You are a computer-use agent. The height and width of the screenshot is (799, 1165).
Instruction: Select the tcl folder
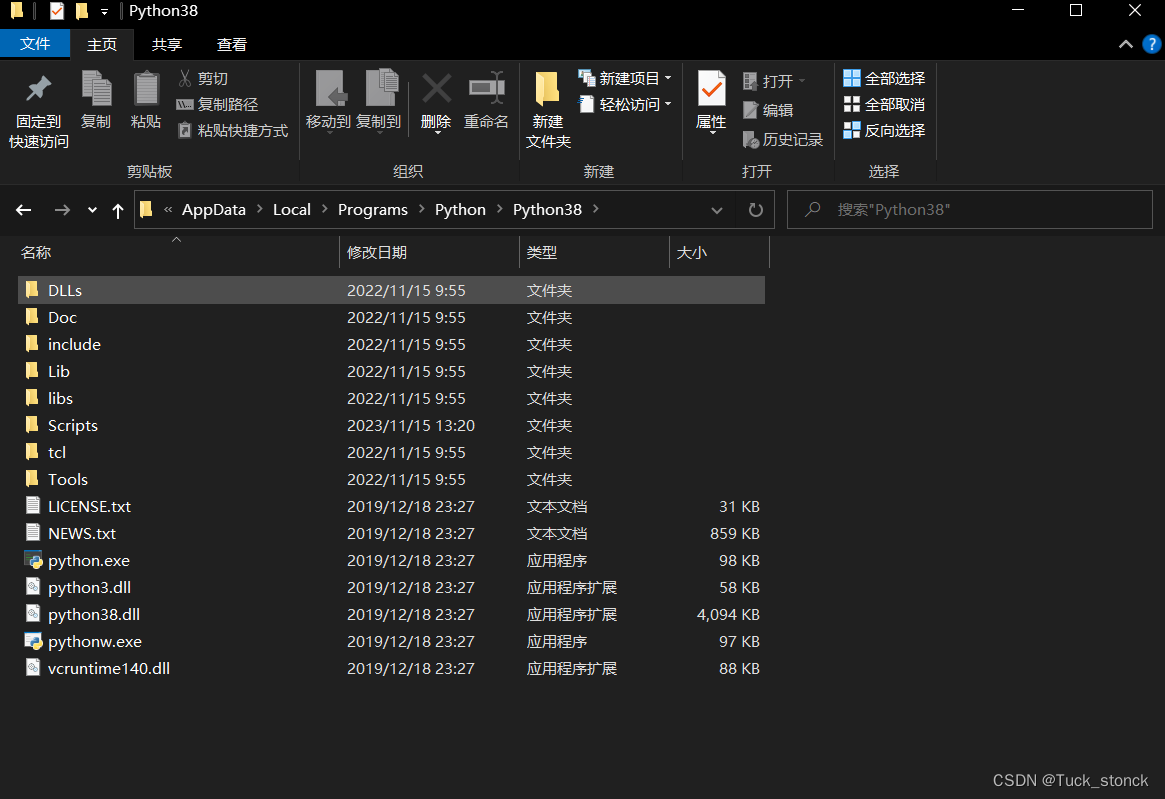[391, 453]
